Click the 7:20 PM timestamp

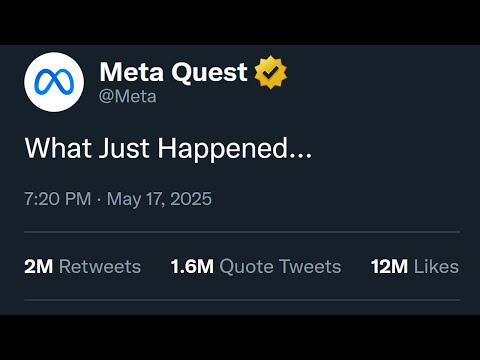coord(58,199)
